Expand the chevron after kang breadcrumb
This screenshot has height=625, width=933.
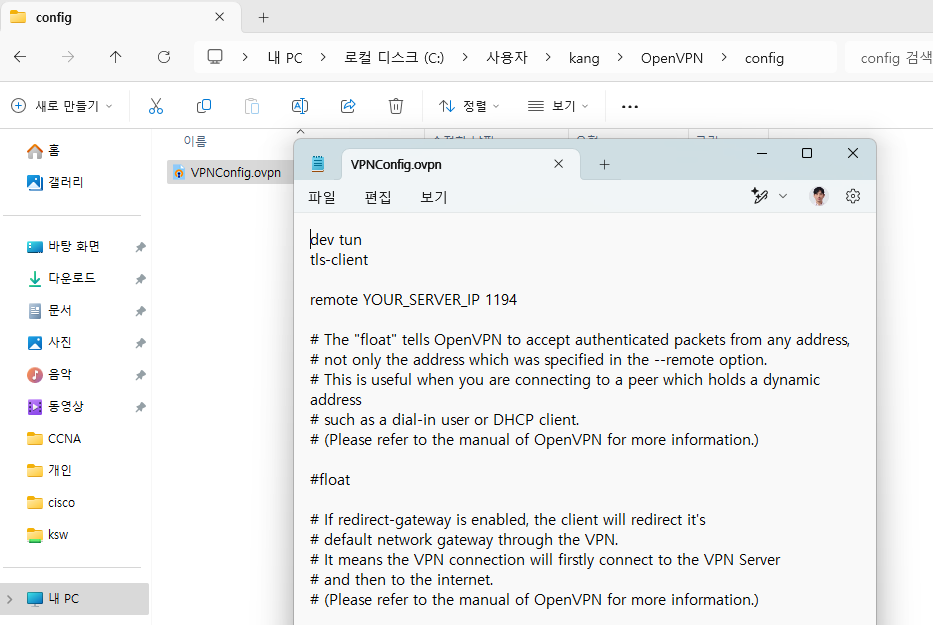click(620, 57)
